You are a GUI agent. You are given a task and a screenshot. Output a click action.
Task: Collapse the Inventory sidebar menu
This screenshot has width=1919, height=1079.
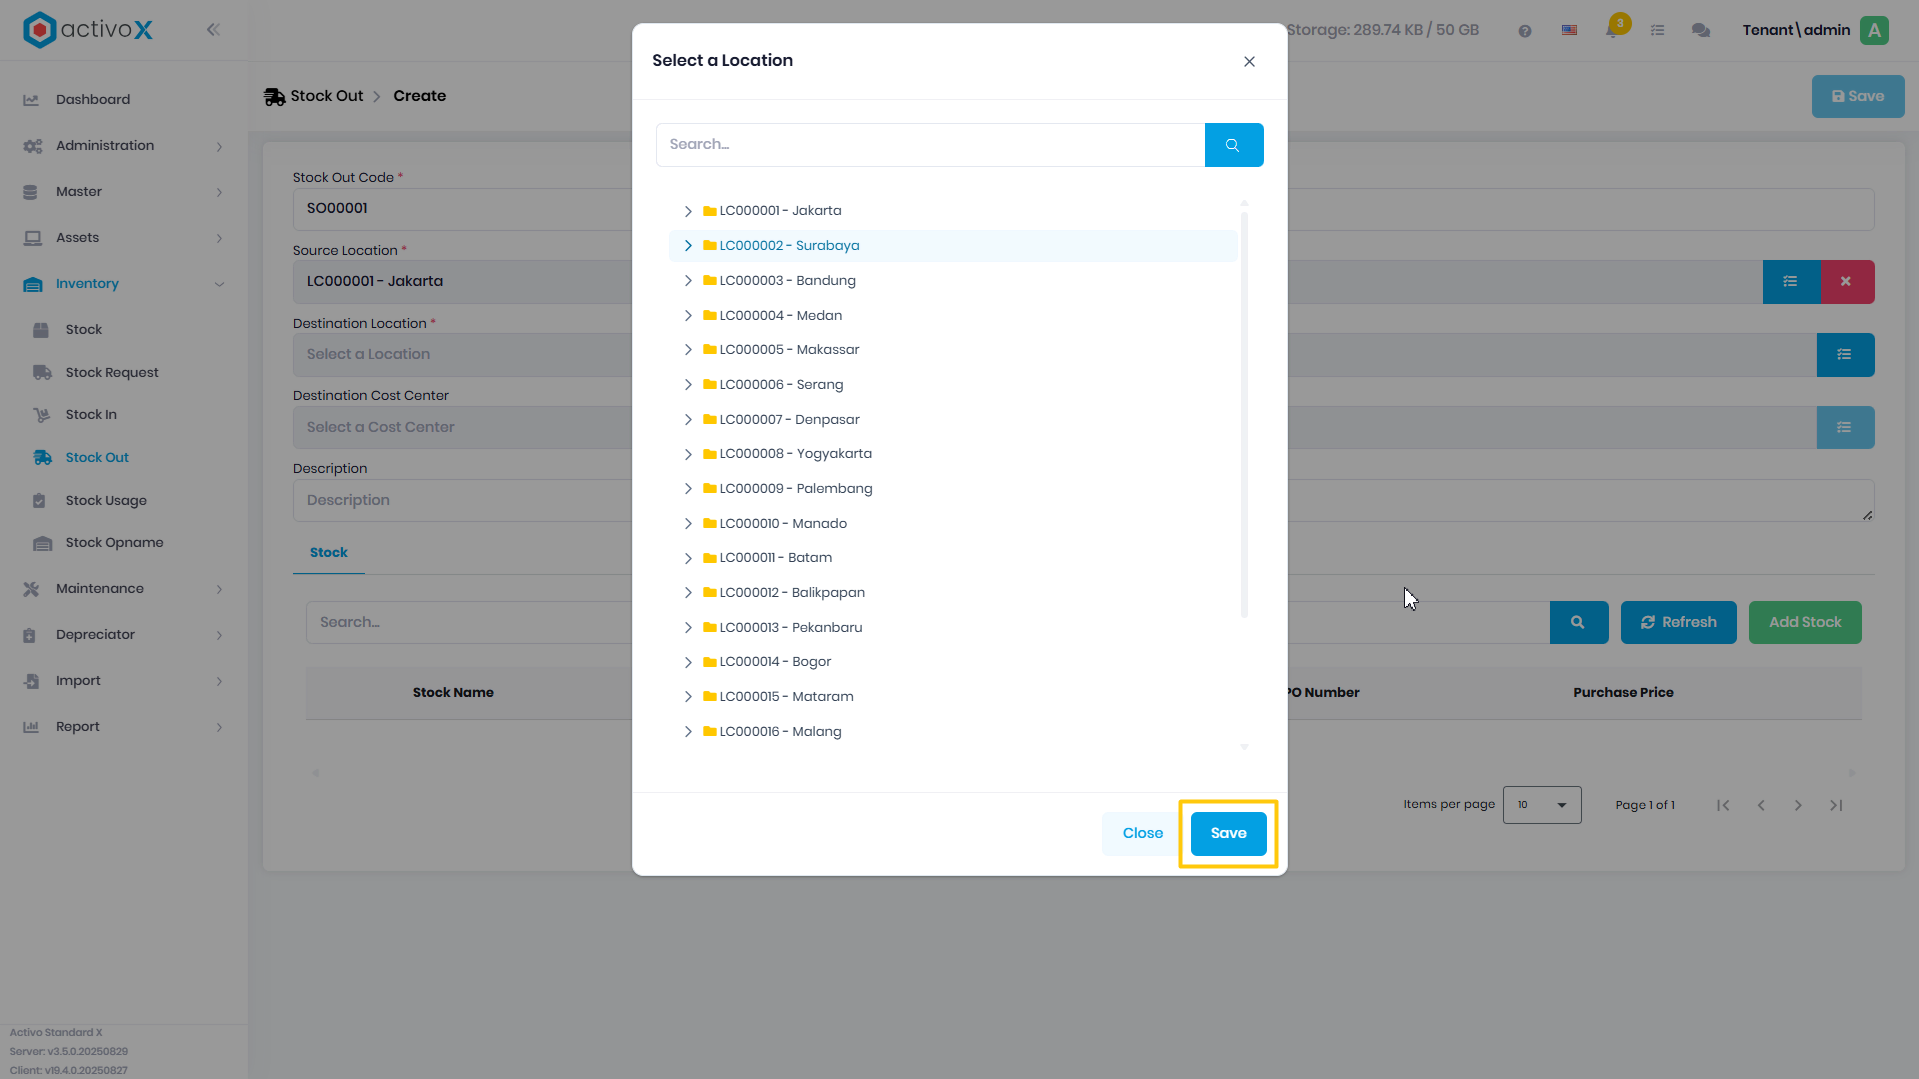click(x=124, y=284)
